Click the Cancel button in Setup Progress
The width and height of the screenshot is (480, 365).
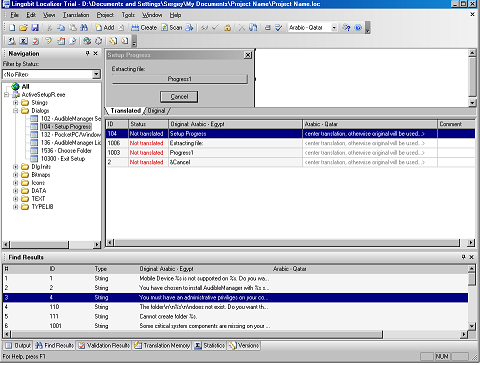click(x=179, y=97)
